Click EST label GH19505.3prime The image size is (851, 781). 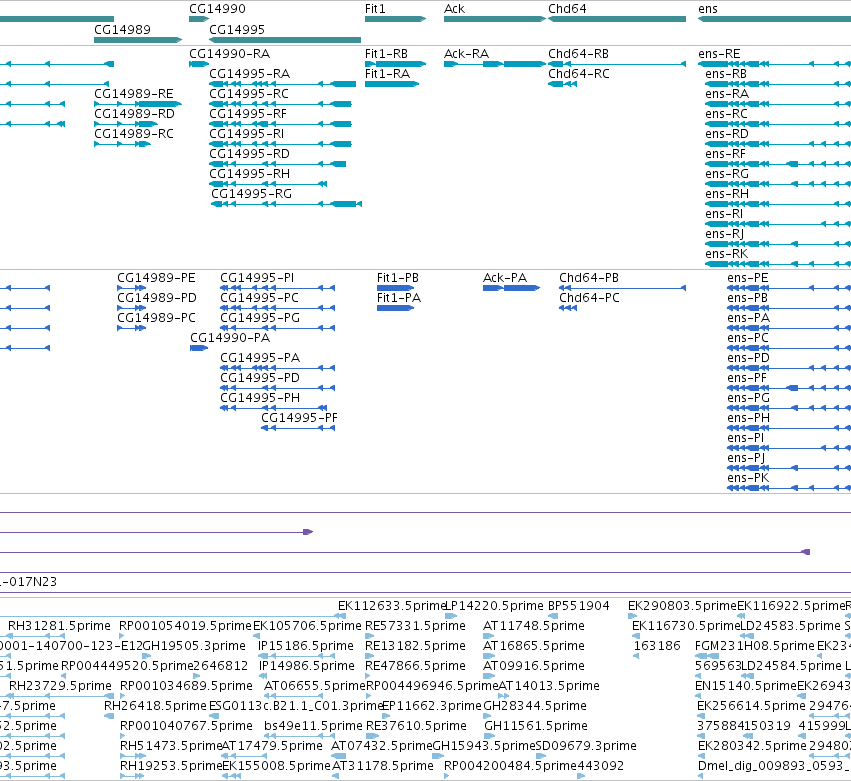pyautogui.click(x=194, y=646)
